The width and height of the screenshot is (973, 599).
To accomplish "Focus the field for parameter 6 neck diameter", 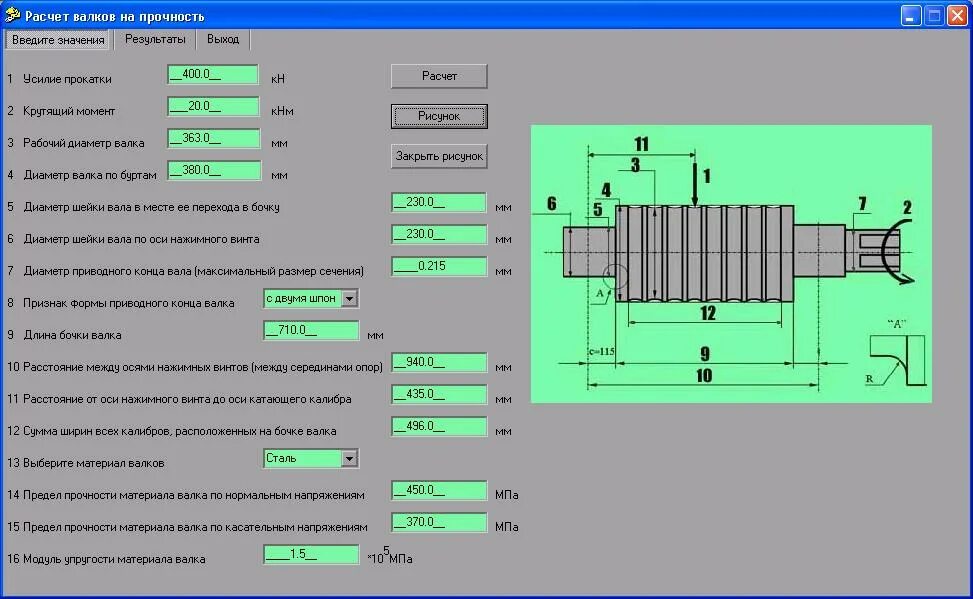I will point(439,234).
